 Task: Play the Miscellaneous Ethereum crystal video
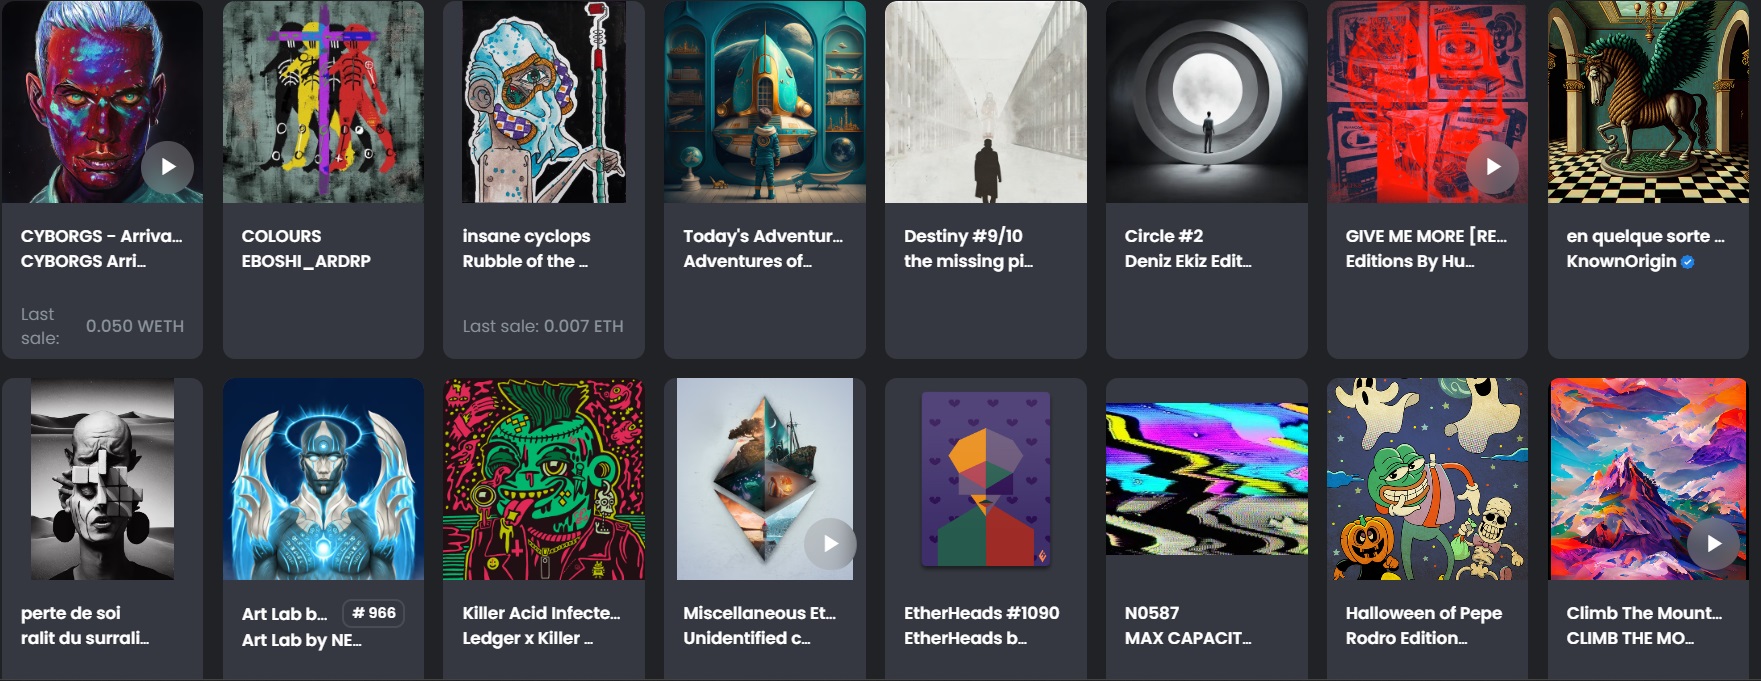[830, 544]
